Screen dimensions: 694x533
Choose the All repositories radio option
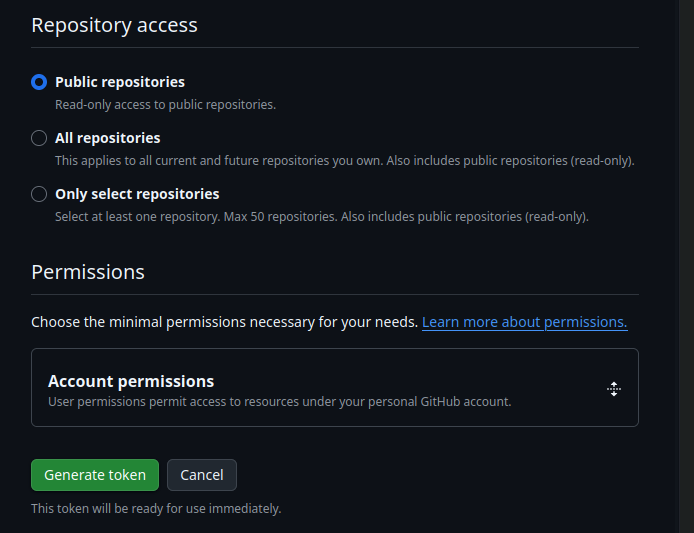tap(39, 138)
